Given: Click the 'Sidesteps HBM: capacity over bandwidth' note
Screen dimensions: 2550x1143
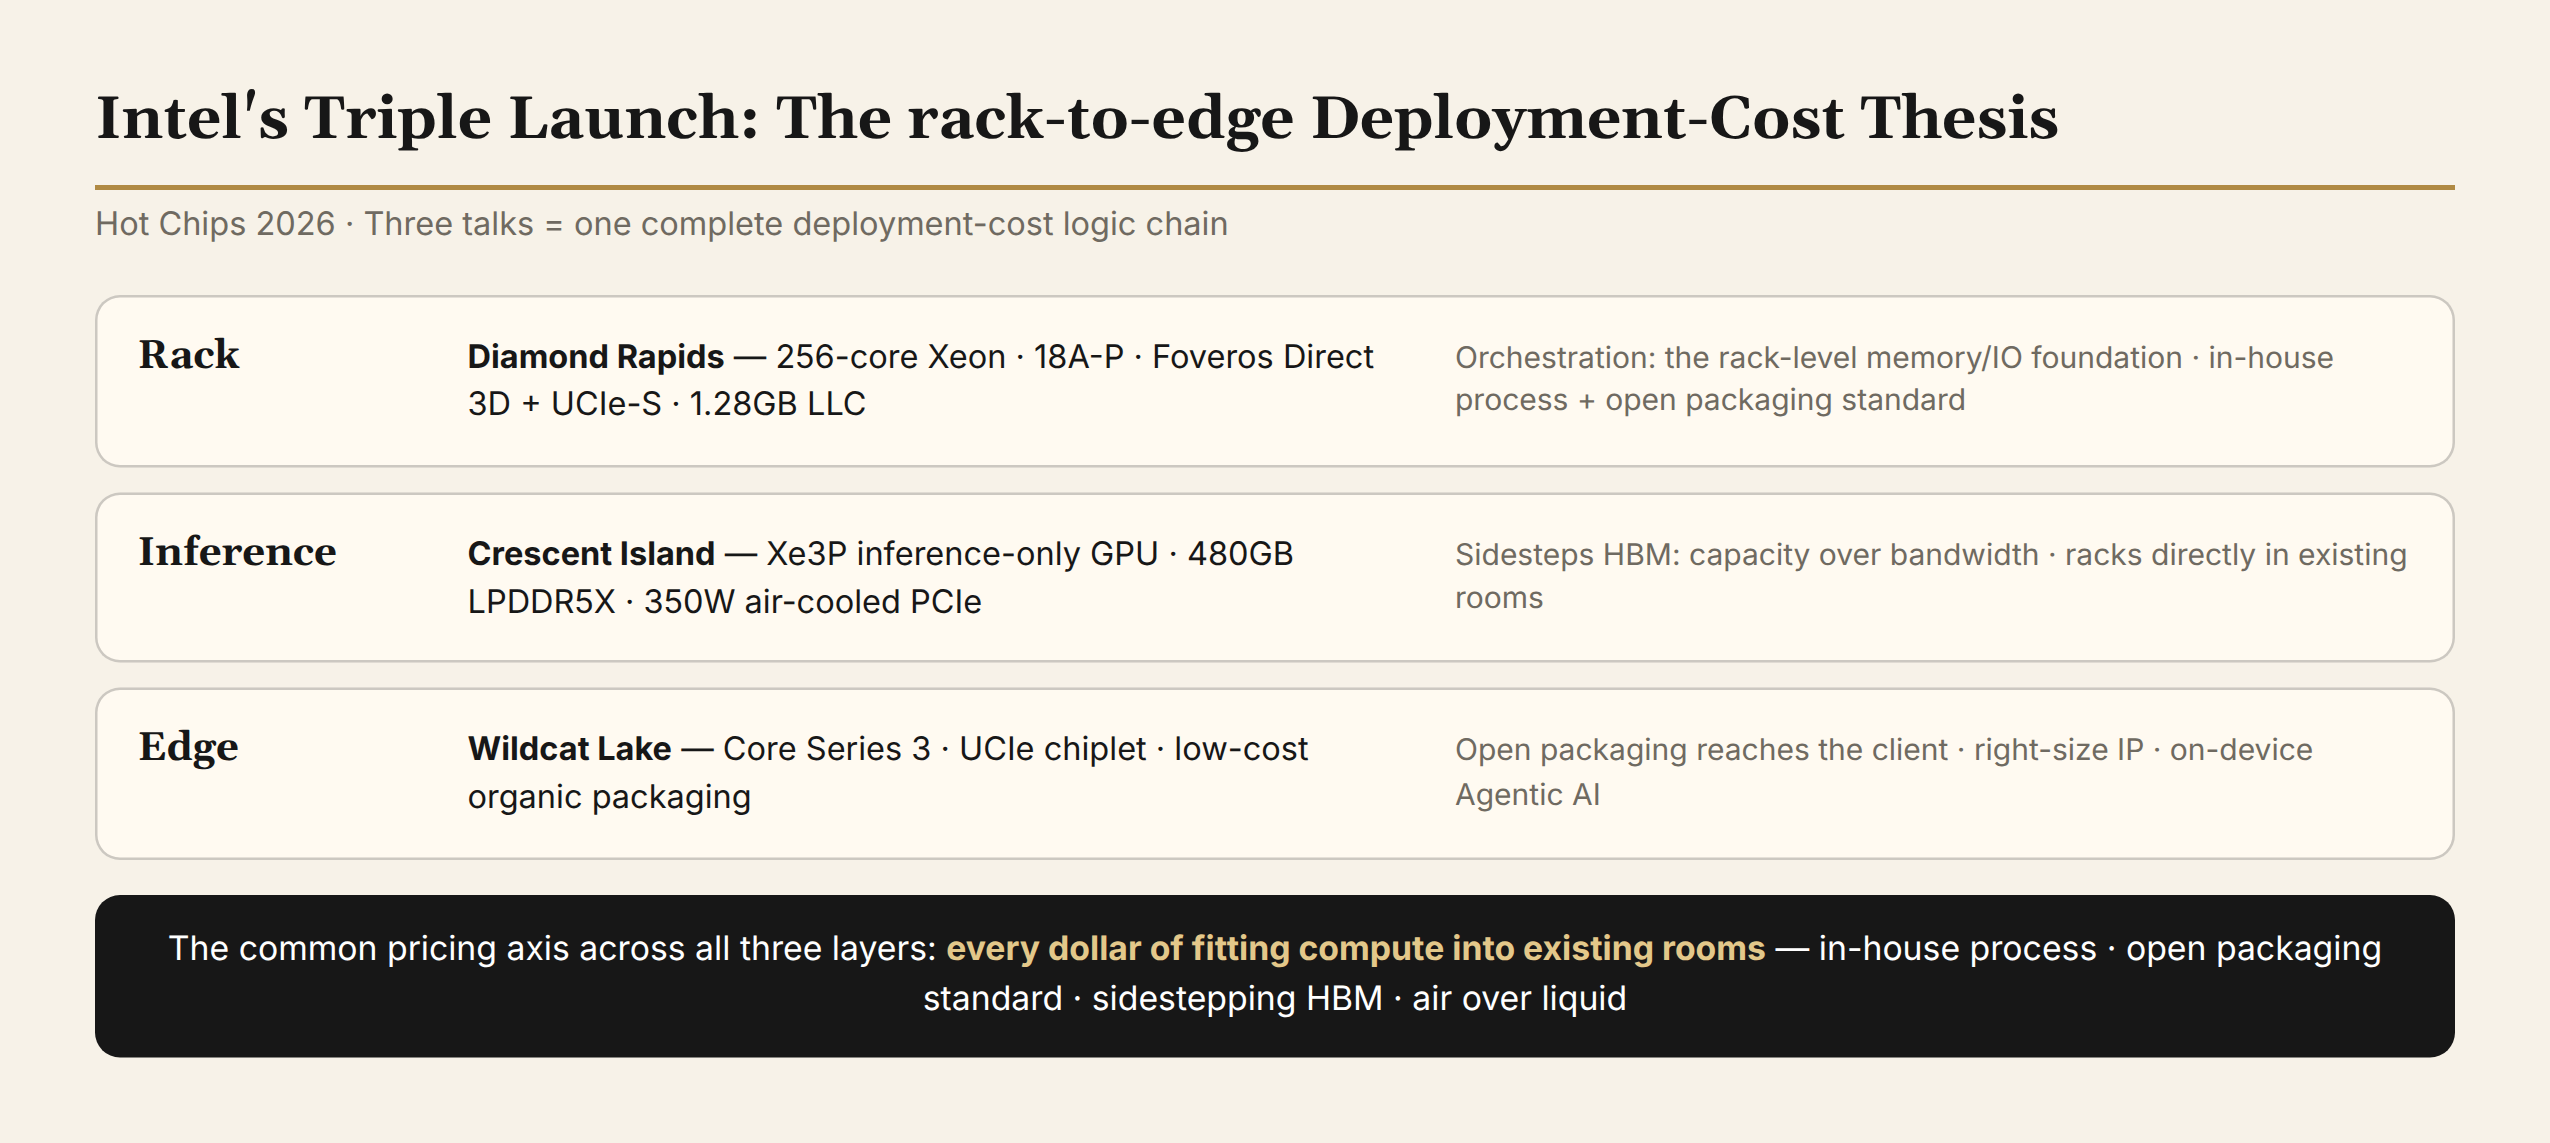Looking at the screenshot, I should 1746,554.
